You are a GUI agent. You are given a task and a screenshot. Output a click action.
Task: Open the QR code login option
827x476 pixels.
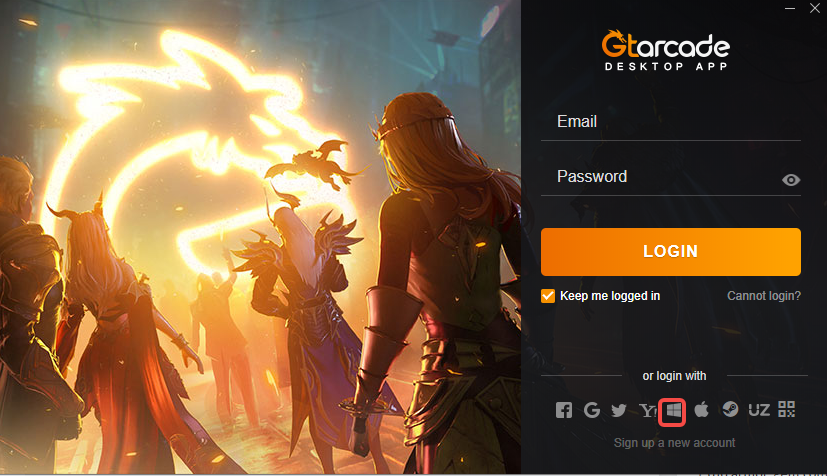(786, 409)
